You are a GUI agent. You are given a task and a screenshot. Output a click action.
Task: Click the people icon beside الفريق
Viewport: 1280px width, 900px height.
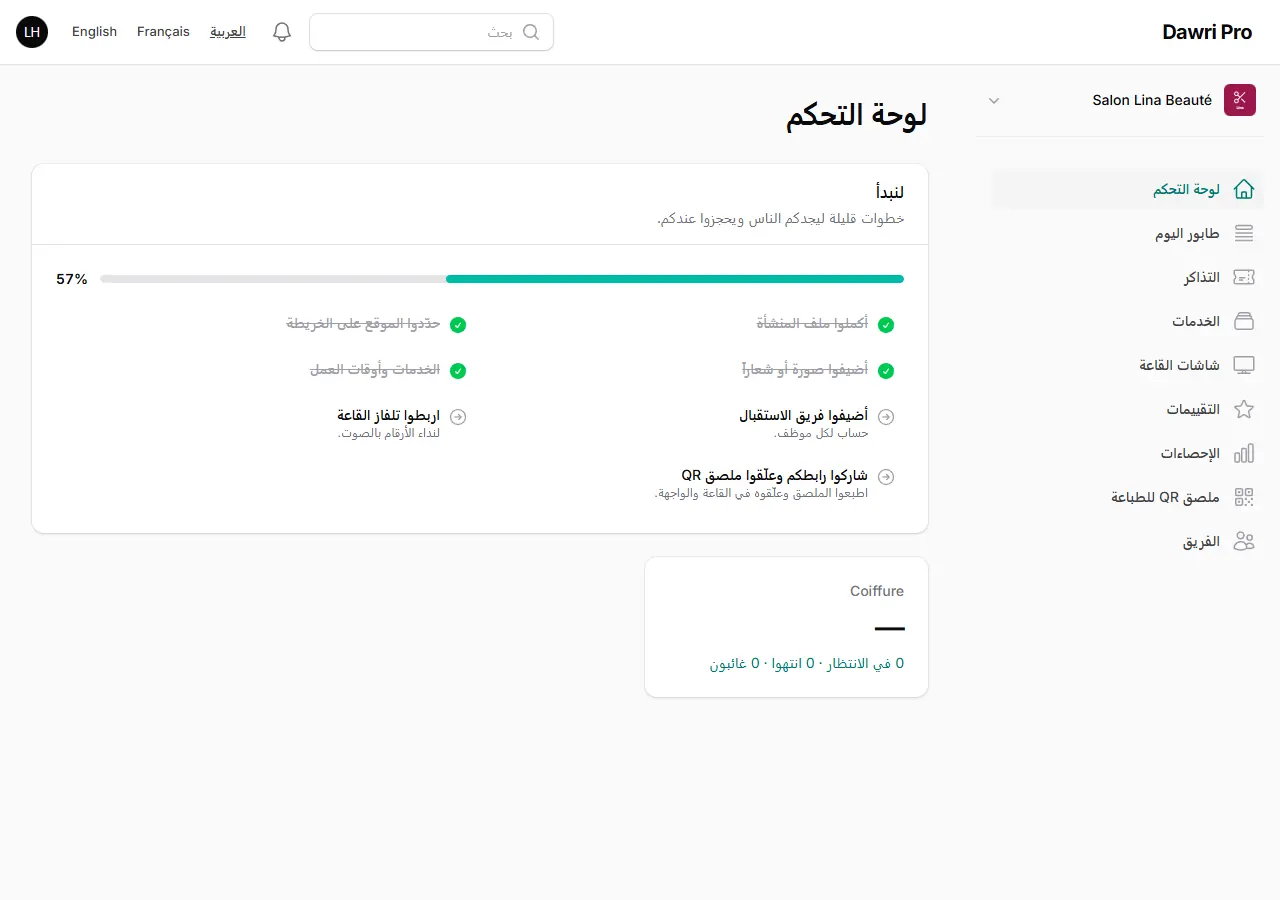pos(1244,541)
